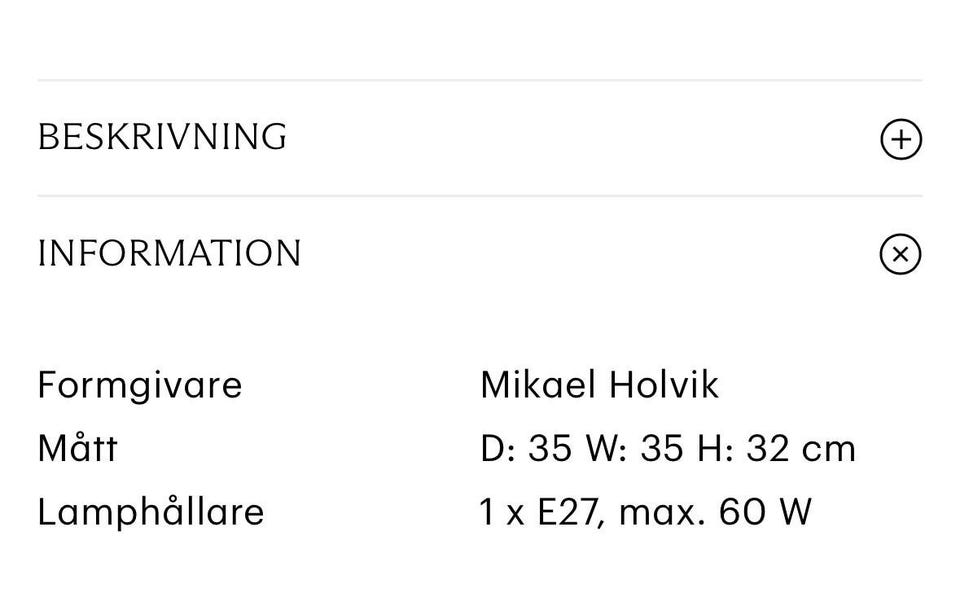Click the Formgivare label
This screenshot has width=960, height=593.
pos(140,385)
